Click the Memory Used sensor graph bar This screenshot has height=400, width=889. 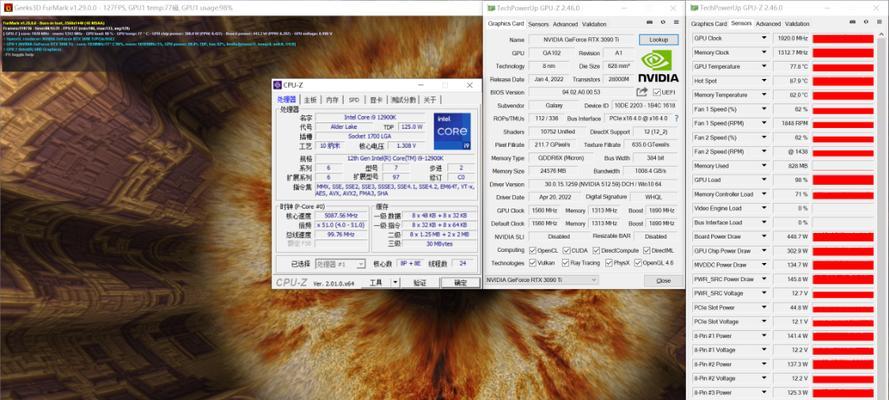click(843, 166)
